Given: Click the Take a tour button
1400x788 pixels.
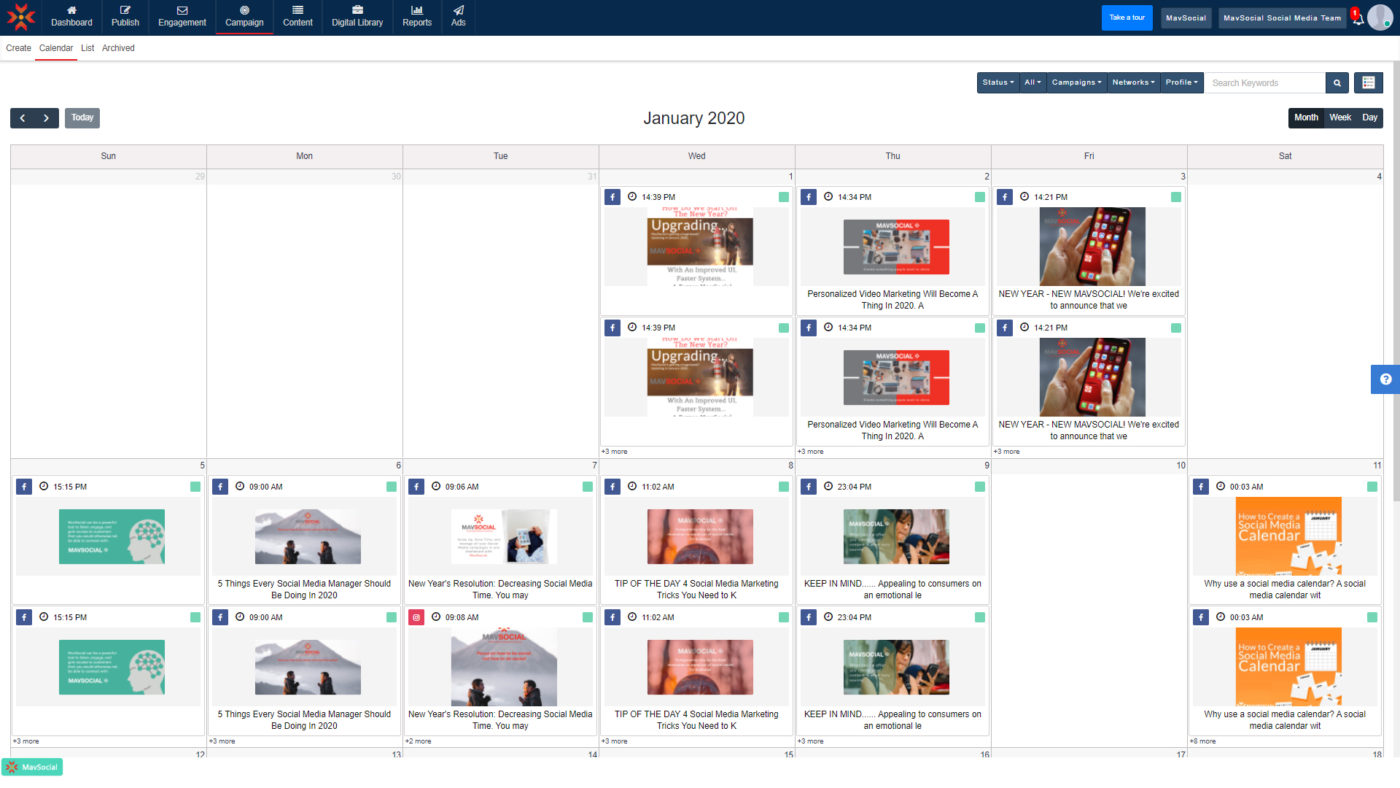Looking at the screenshot, I should coord(1127,18).
